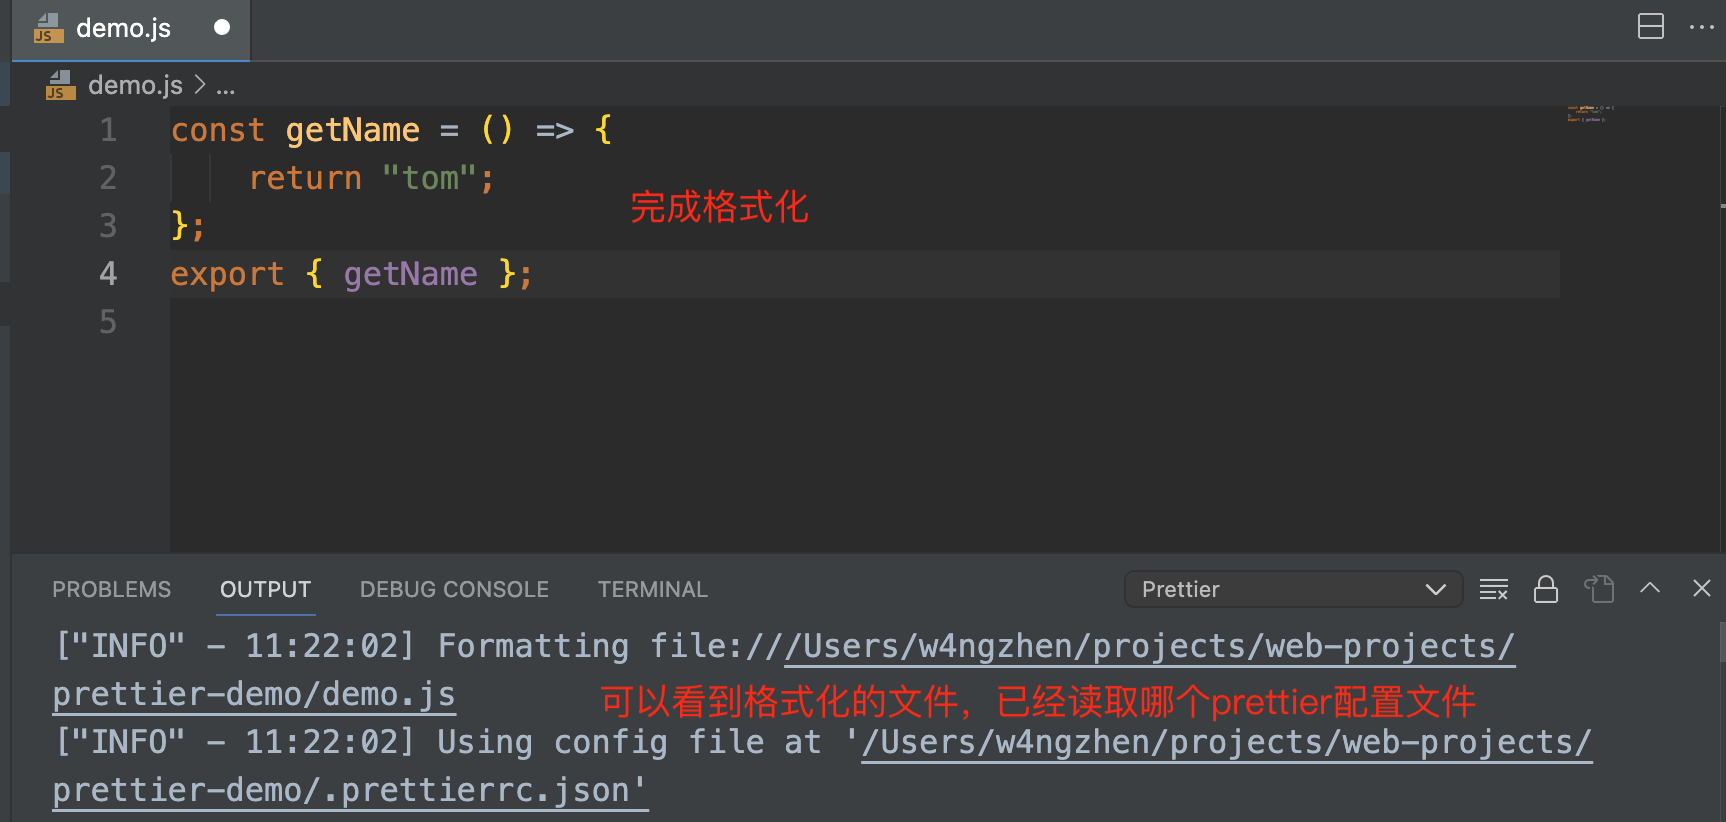Image resolution: width=1726 pixels, height=822 pixels.
Task: Switch to the OUTPUT panel tab
Action: pos(266,589)
